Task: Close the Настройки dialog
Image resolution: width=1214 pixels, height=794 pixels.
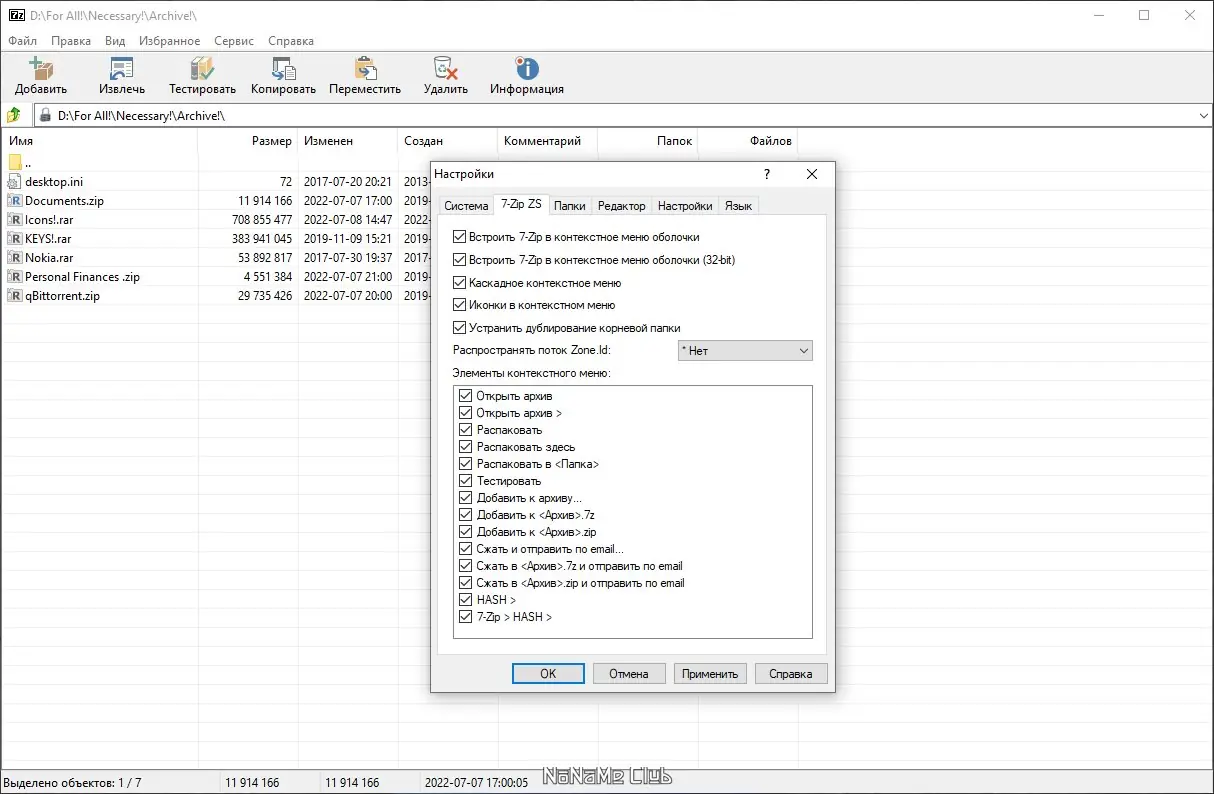Action: 812,174
